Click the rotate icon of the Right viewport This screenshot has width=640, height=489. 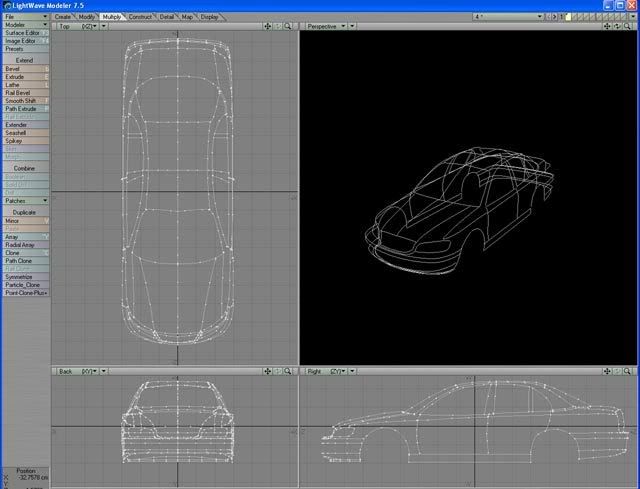[x=617, y=371]
